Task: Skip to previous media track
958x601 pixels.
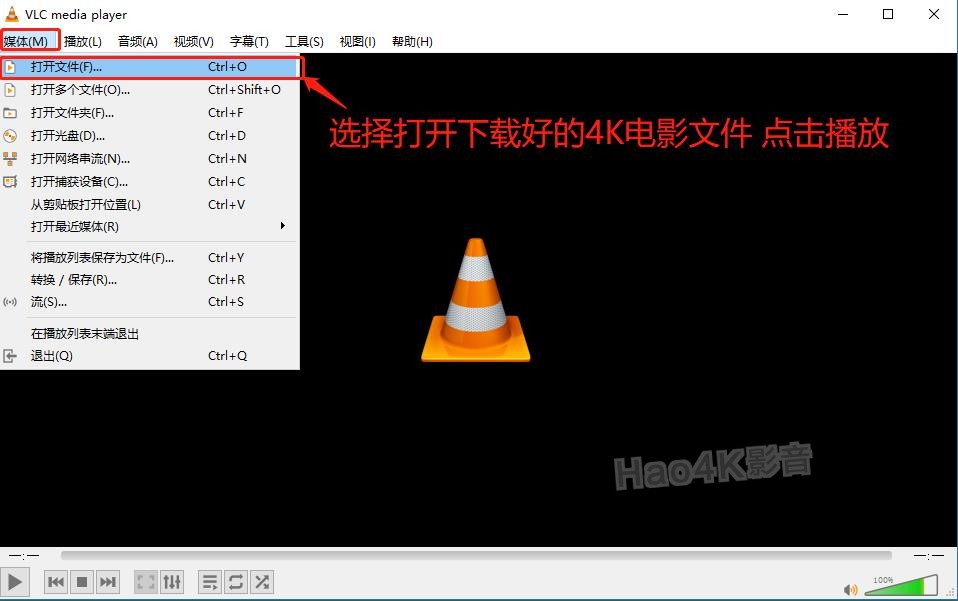Action: 56,582
